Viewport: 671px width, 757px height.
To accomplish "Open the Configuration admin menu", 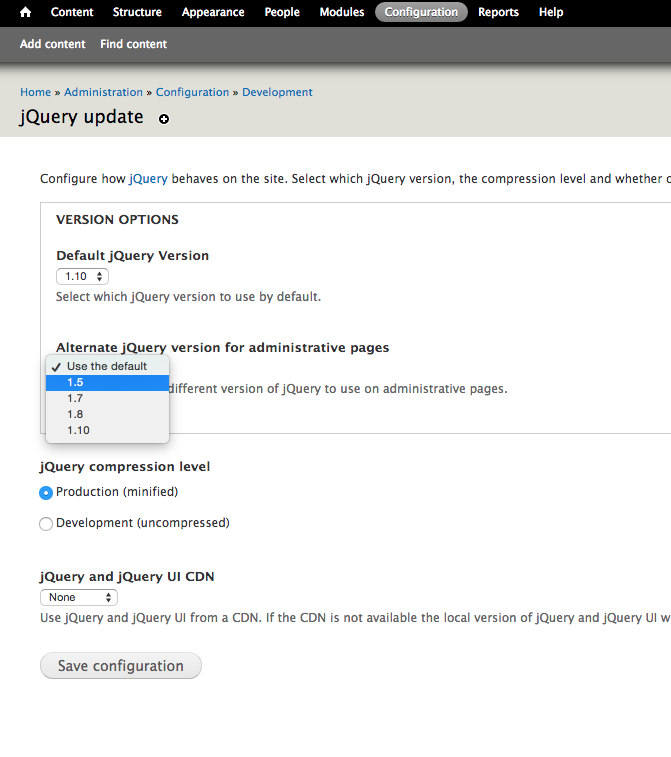I will tap(421, 12).
